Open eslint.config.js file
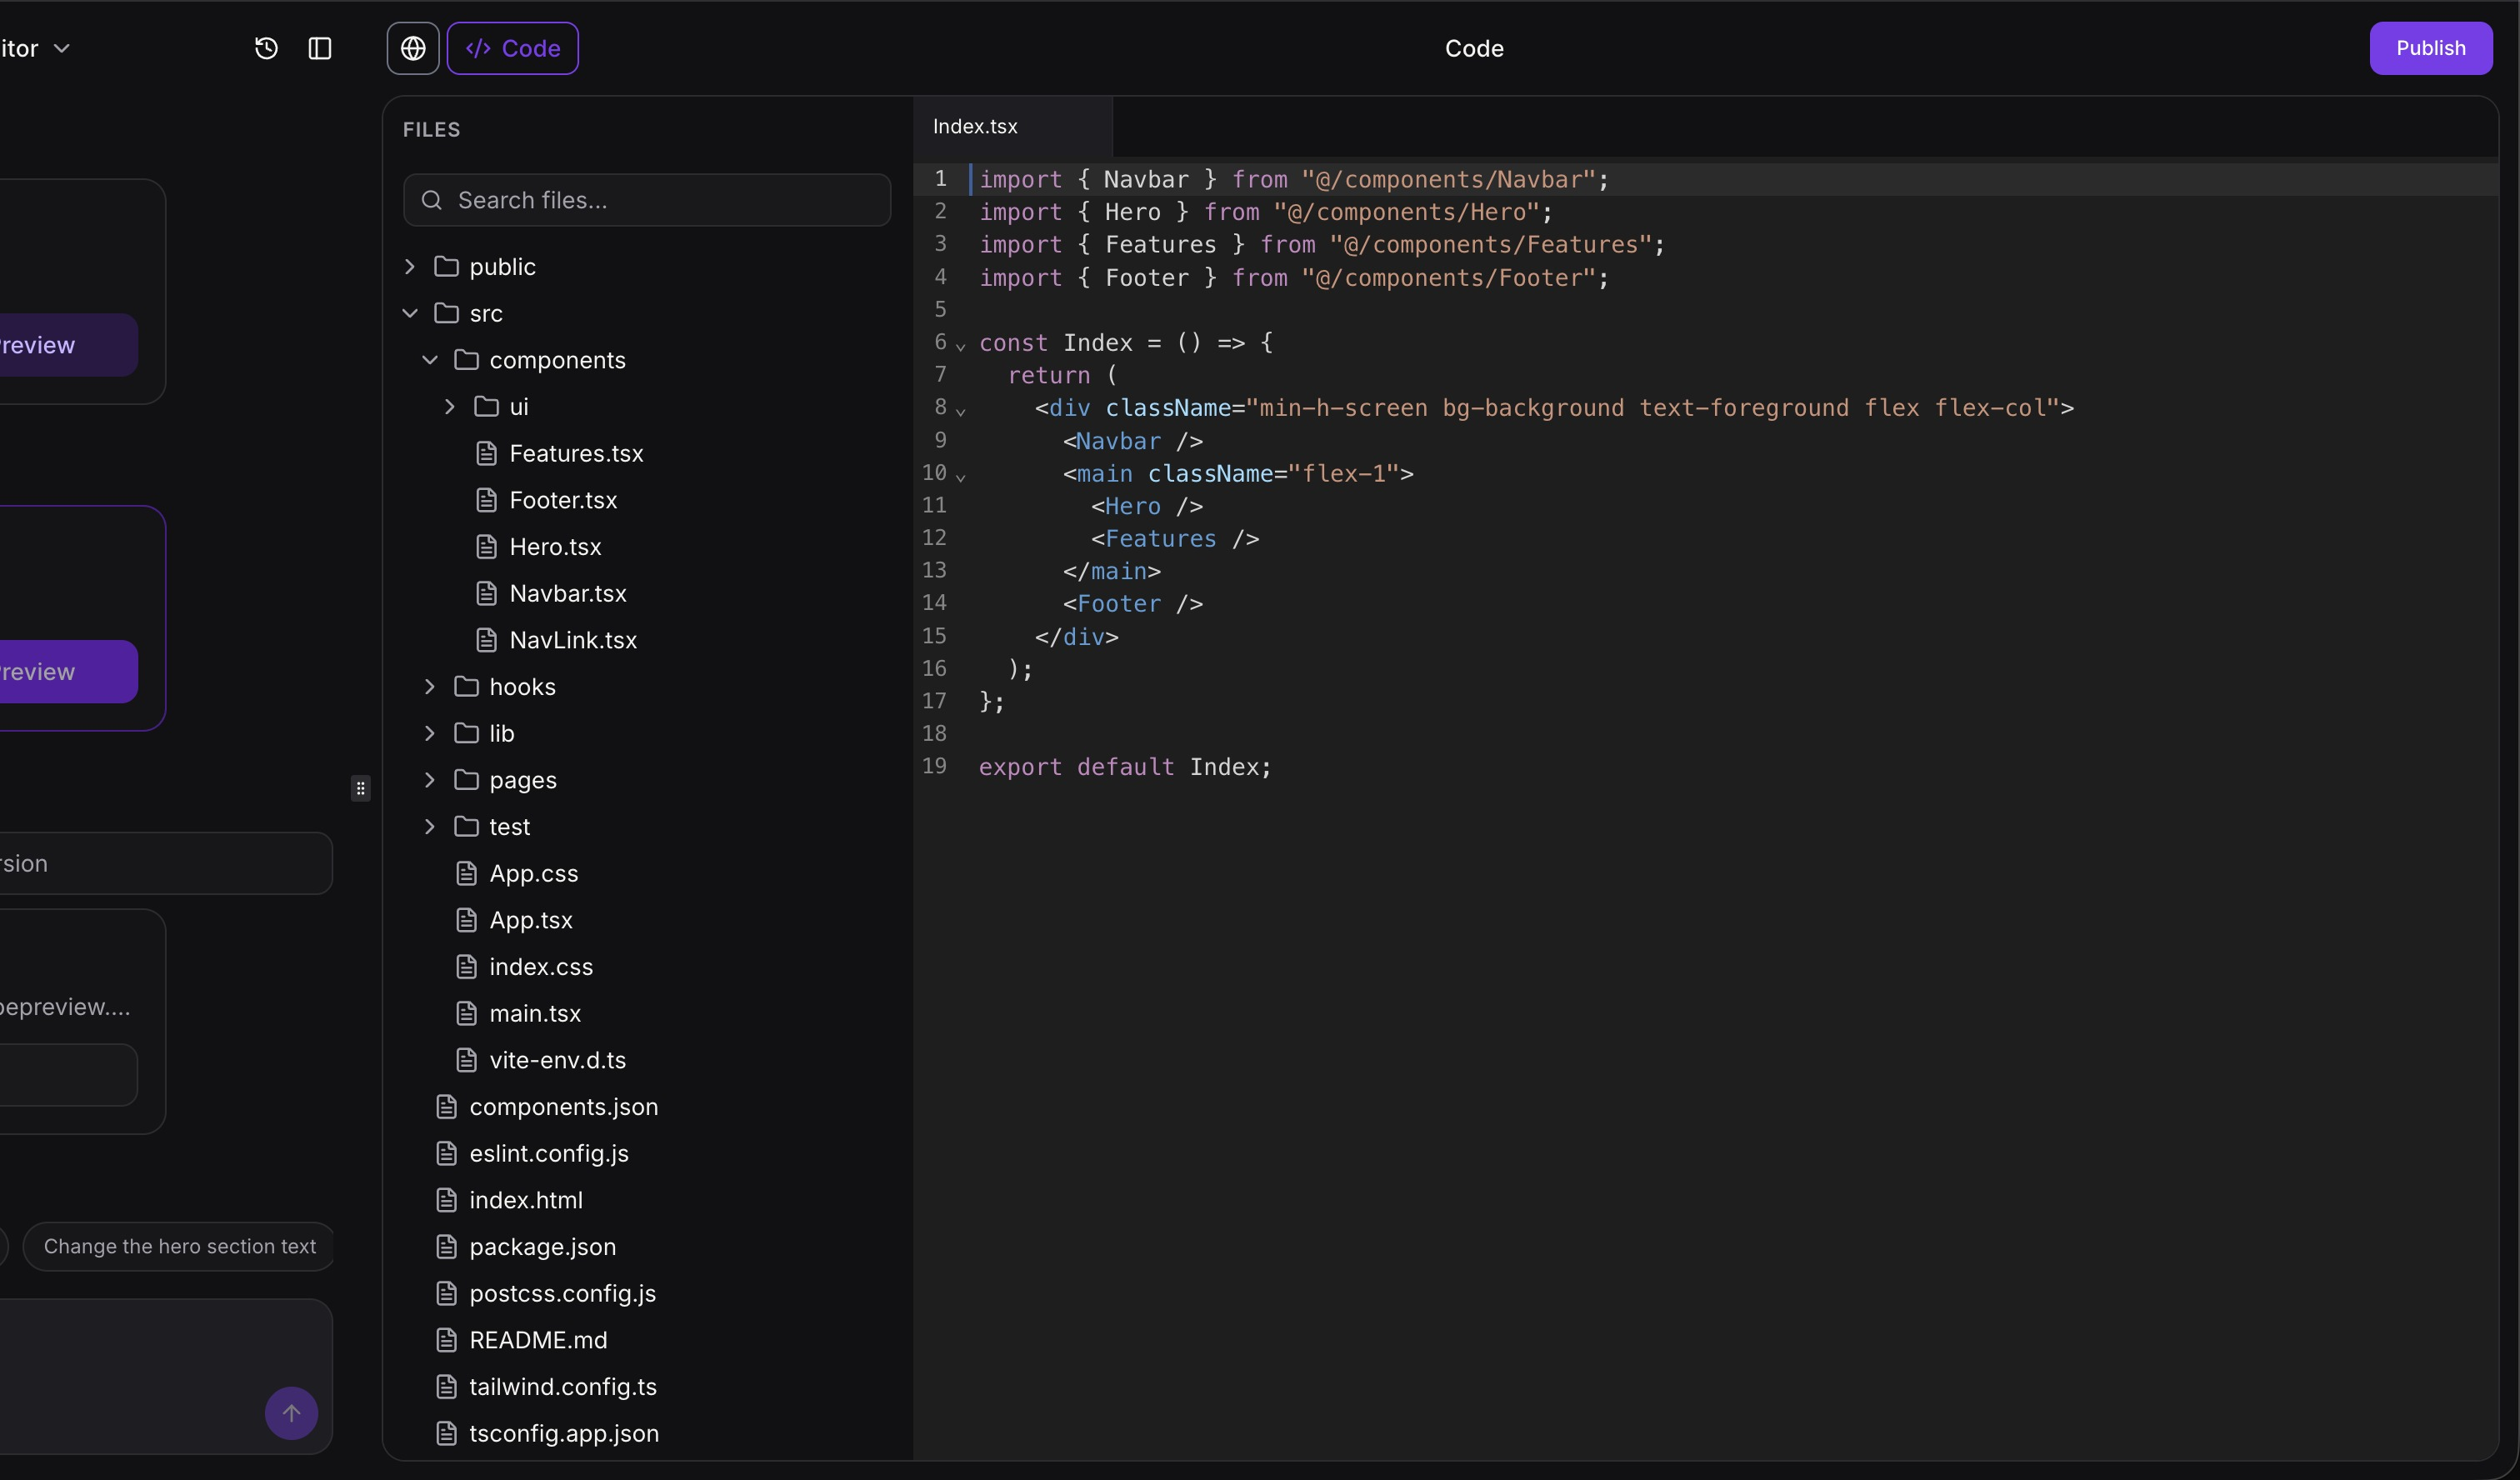The height and width of the screenshot is (1480, 2520). 549,1153
